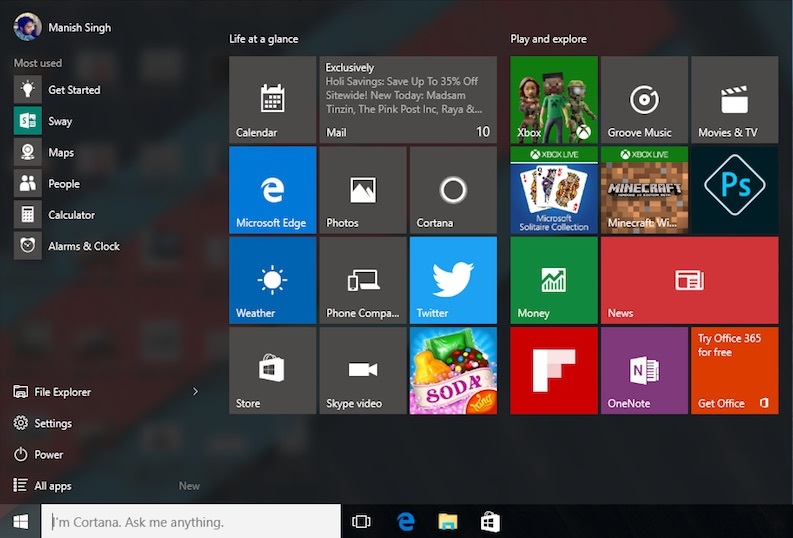Click the Cortana search box
The image size is (793, 538).
click(191, 521)
